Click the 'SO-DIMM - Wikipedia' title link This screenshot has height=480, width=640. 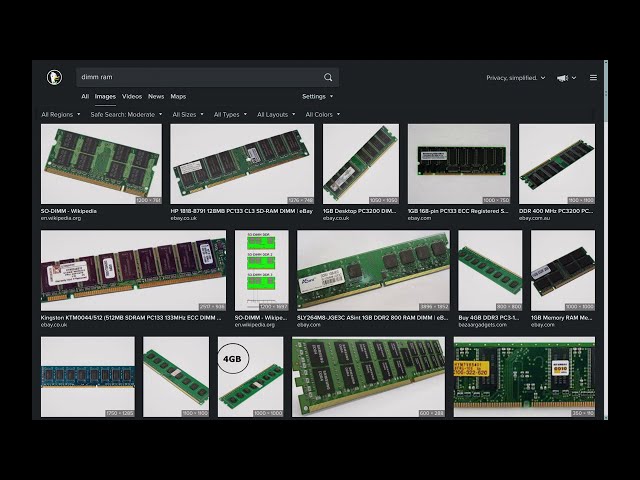69,211
